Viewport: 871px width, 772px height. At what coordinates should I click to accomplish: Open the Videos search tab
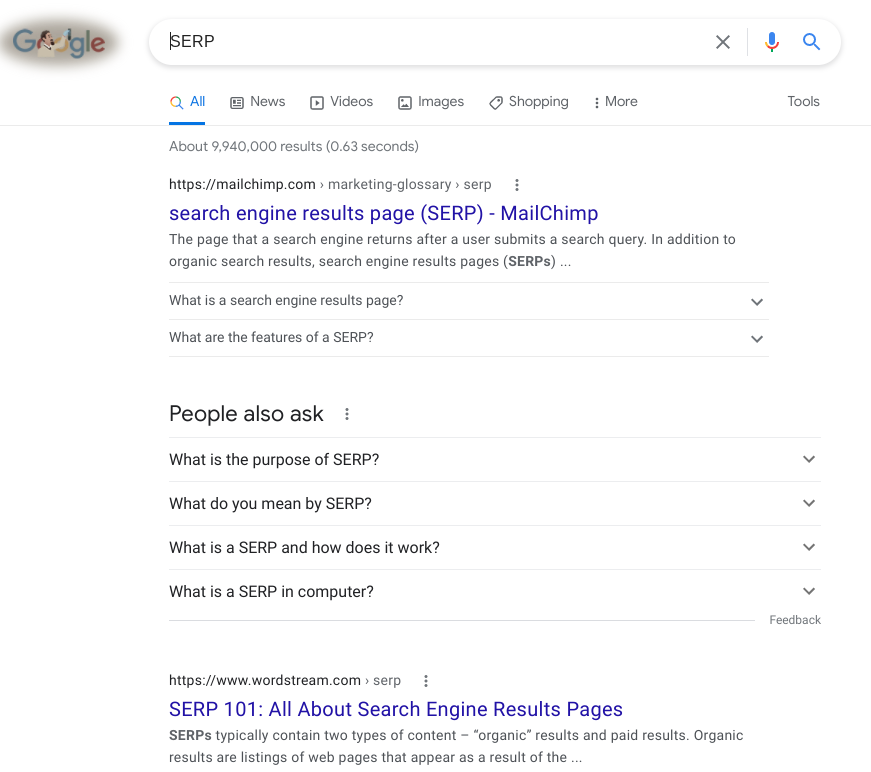tap(341, 102)
